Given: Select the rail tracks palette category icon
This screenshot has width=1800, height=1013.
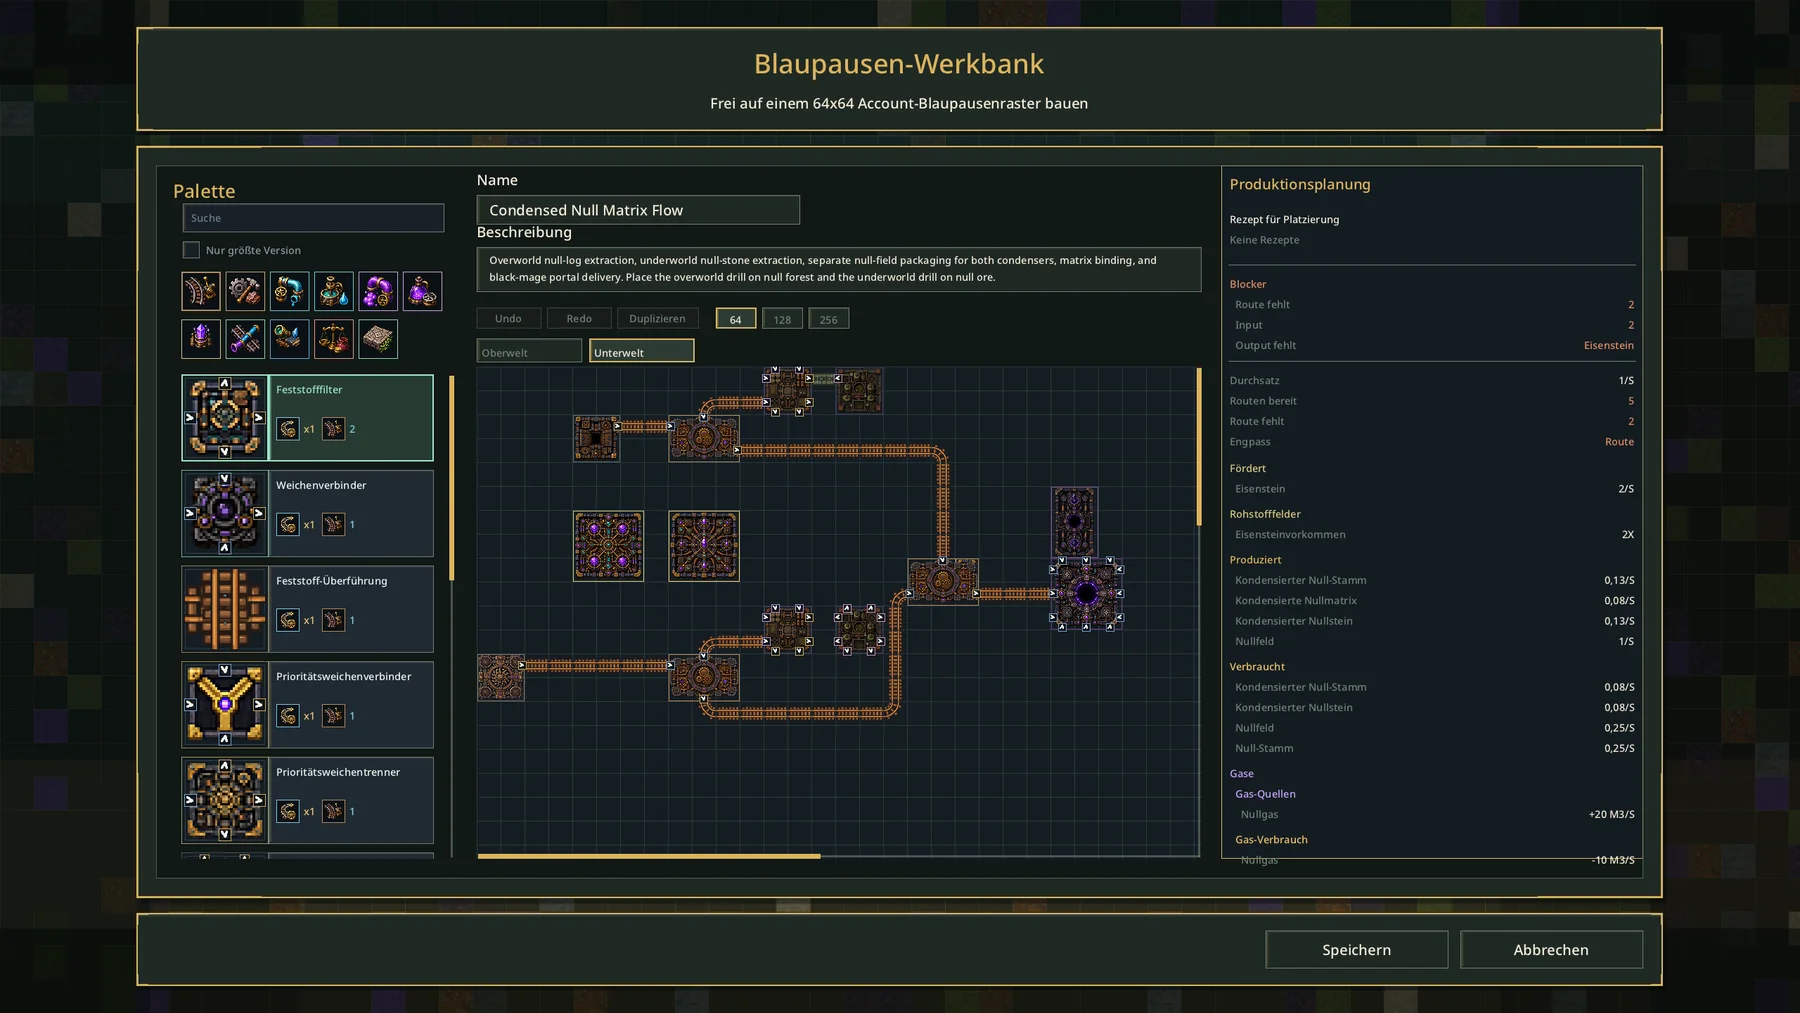Looking at the screenshot, I should (201, 291).
